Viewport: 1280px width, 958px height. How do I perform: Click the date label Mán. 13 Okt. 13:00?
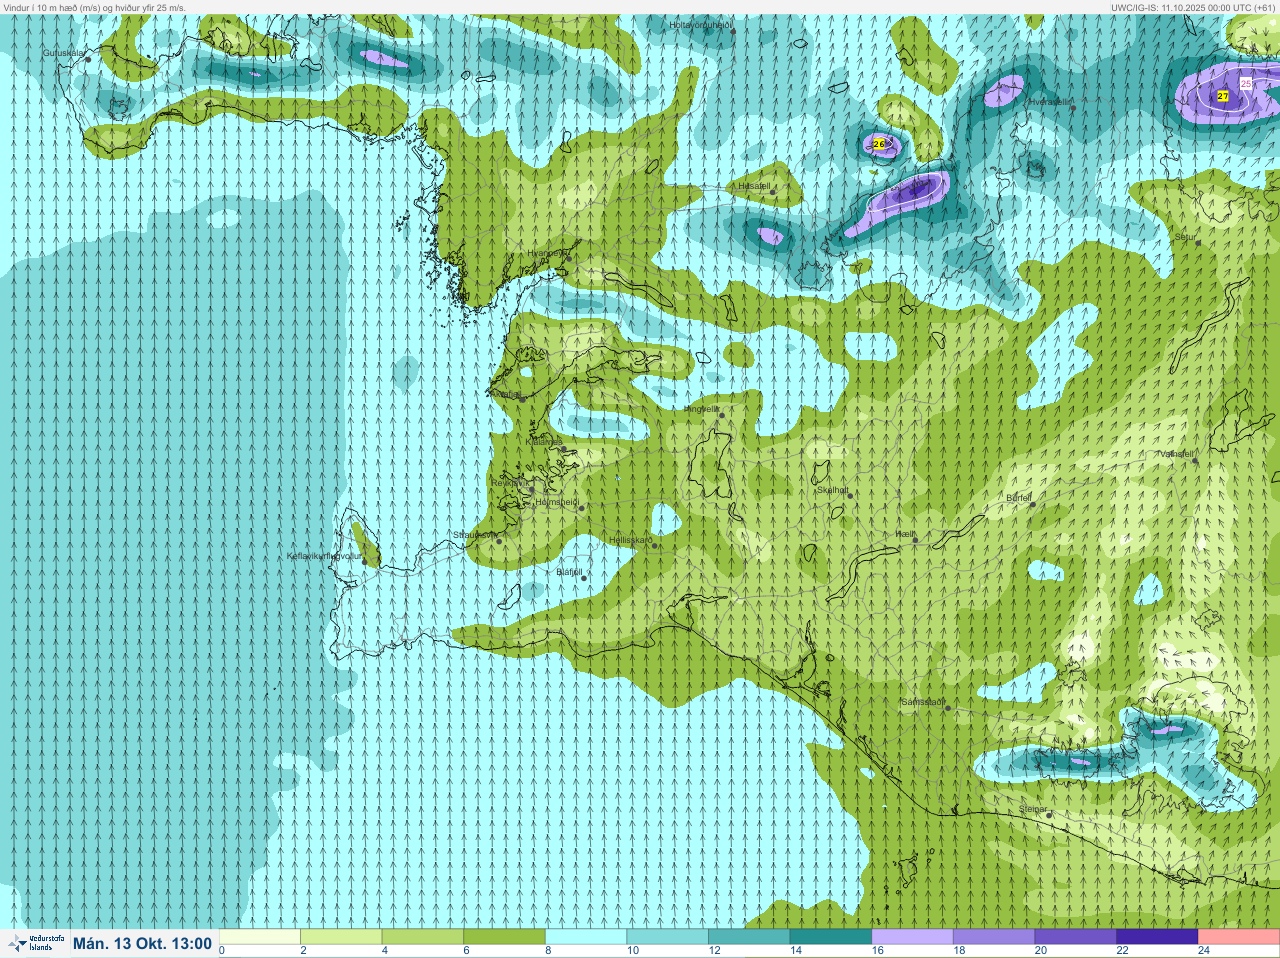coord(143,943)
